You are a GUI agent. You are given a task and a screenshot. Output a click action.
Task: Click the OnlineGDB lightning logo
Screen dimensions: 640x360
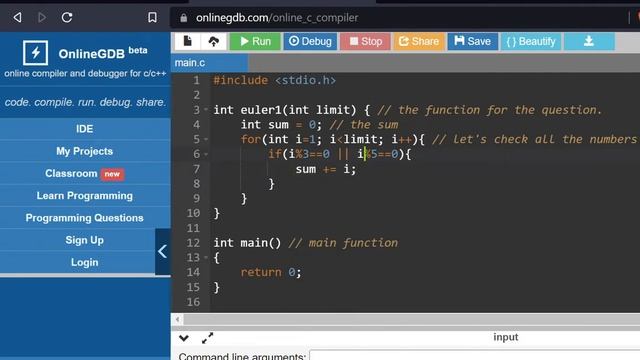tap(36, 53)
